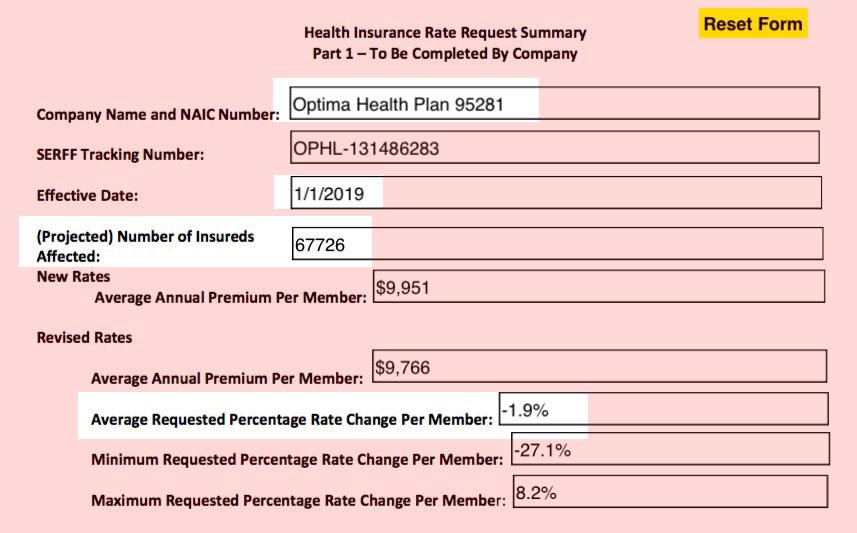Click the Number of Insureds Affected field

tap(557, 243)
